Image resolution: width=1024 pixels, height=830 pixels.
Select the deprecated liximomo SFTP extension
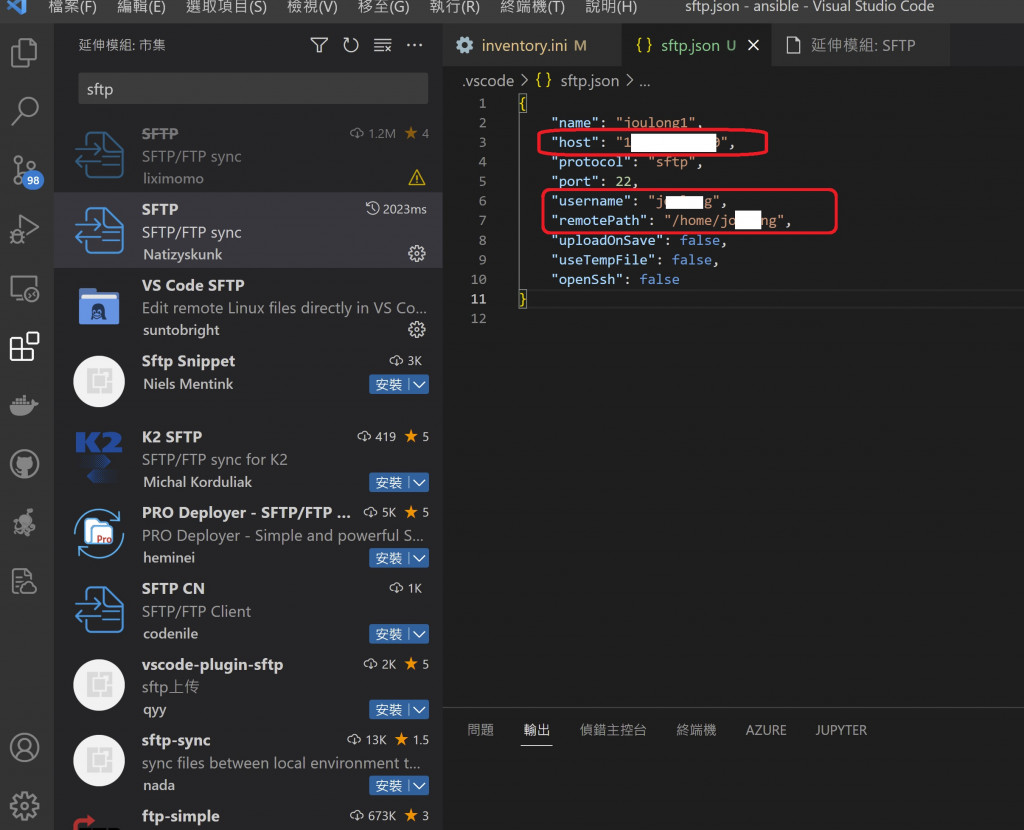(x=248, y=155)
